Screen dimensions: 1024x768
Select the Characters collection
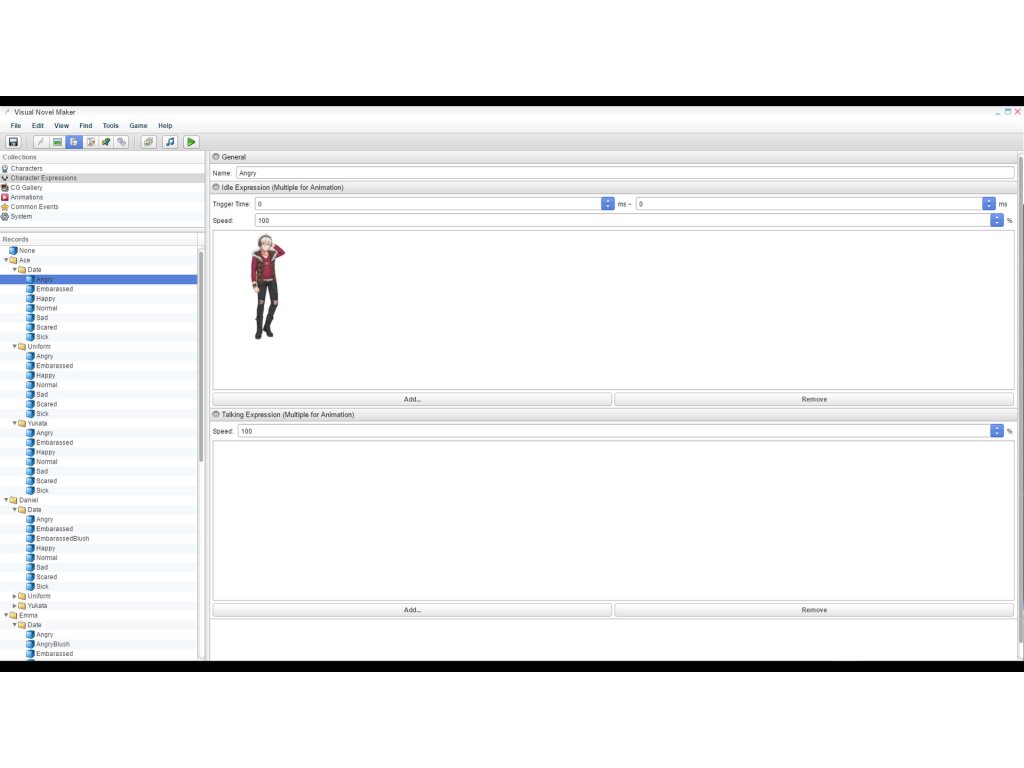coord(26,168)
